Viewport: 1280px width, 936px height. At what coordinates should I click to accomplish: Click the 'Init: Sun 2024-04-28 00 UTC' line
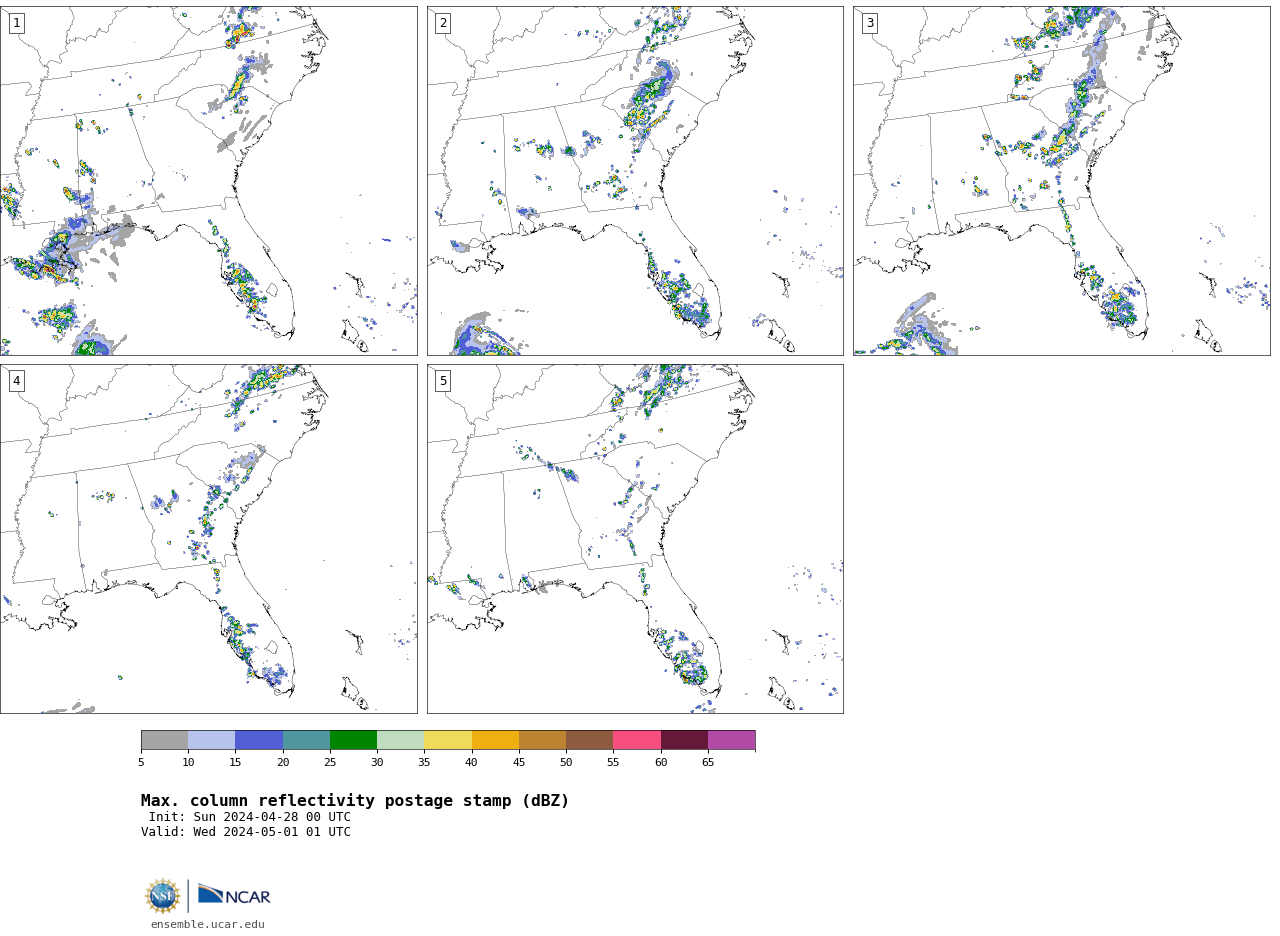250,817
